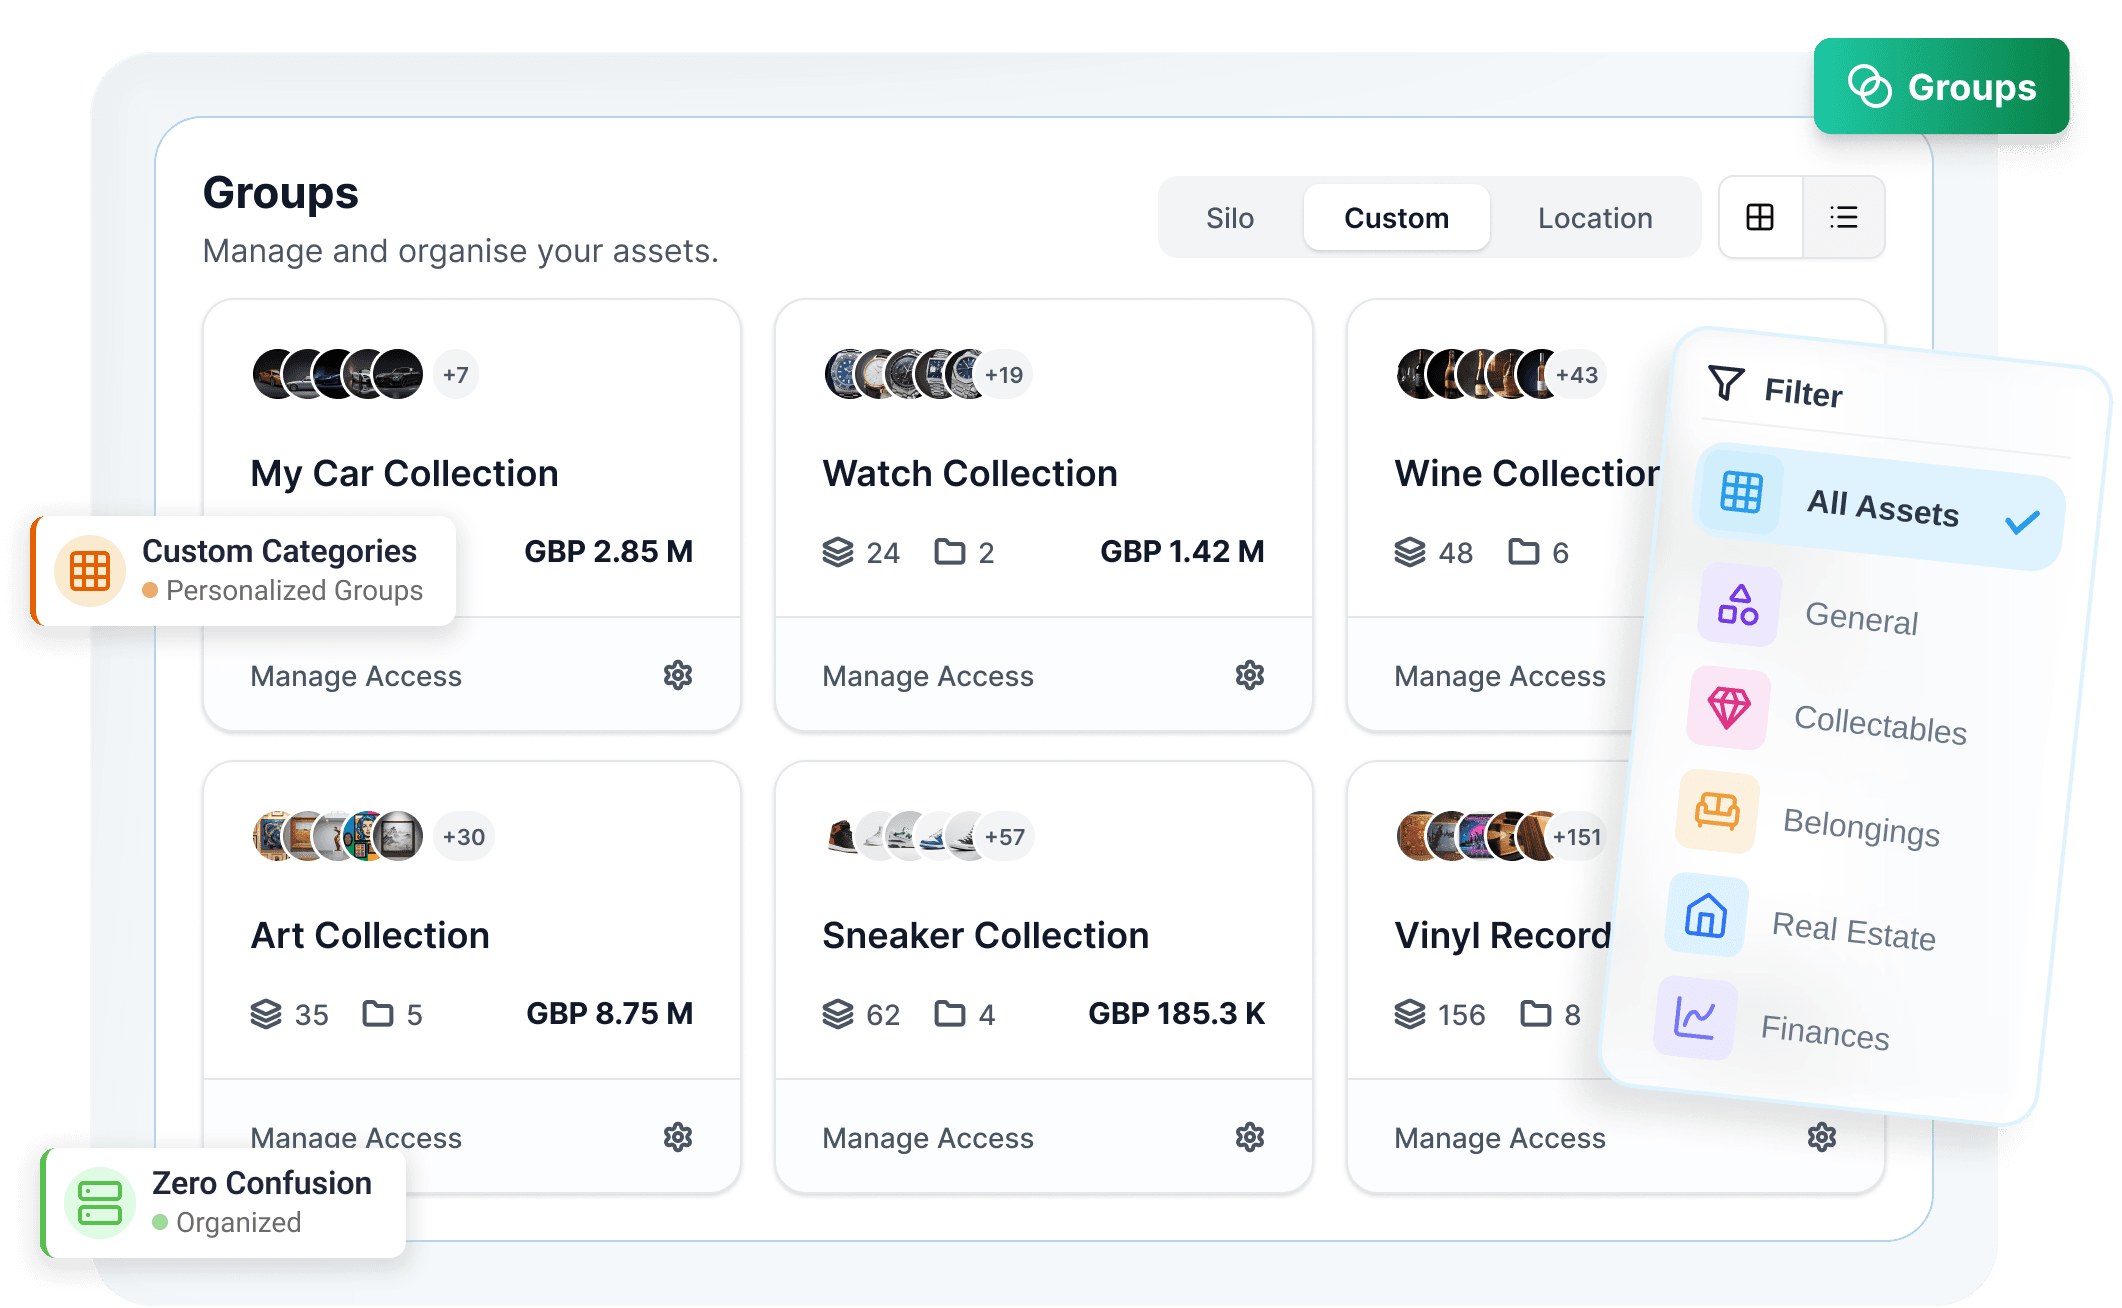
Task: Click the All Assets grid icon
Action: (x=1741, y=492)
